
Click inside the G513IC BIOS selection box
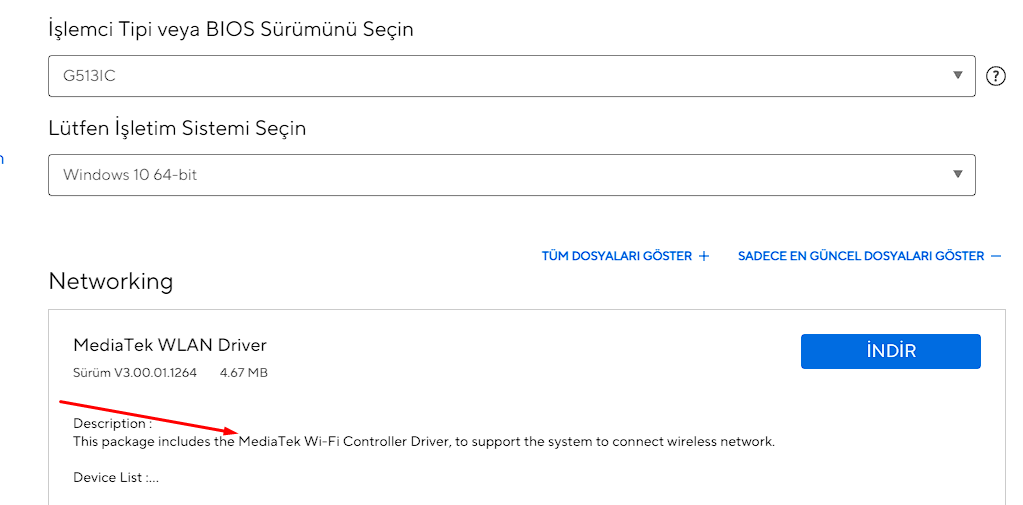[500, 76]
